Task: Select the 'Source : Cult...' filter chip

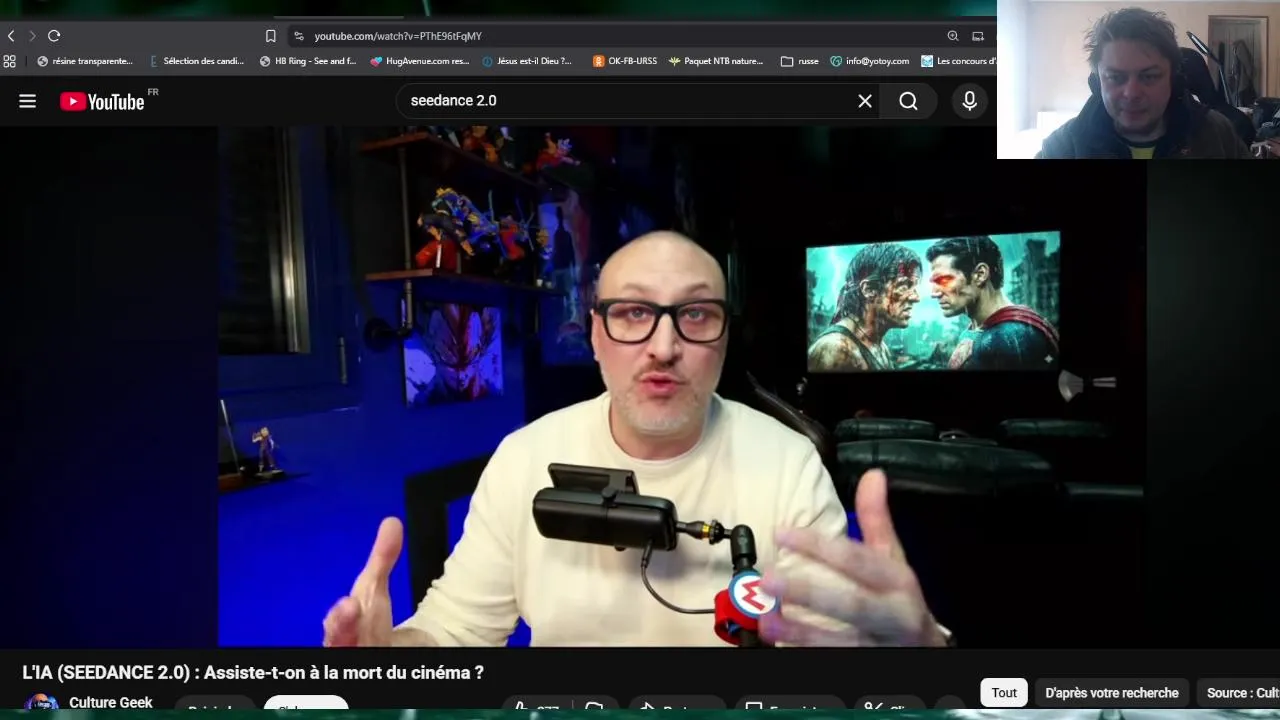Action: (1238, 693)
